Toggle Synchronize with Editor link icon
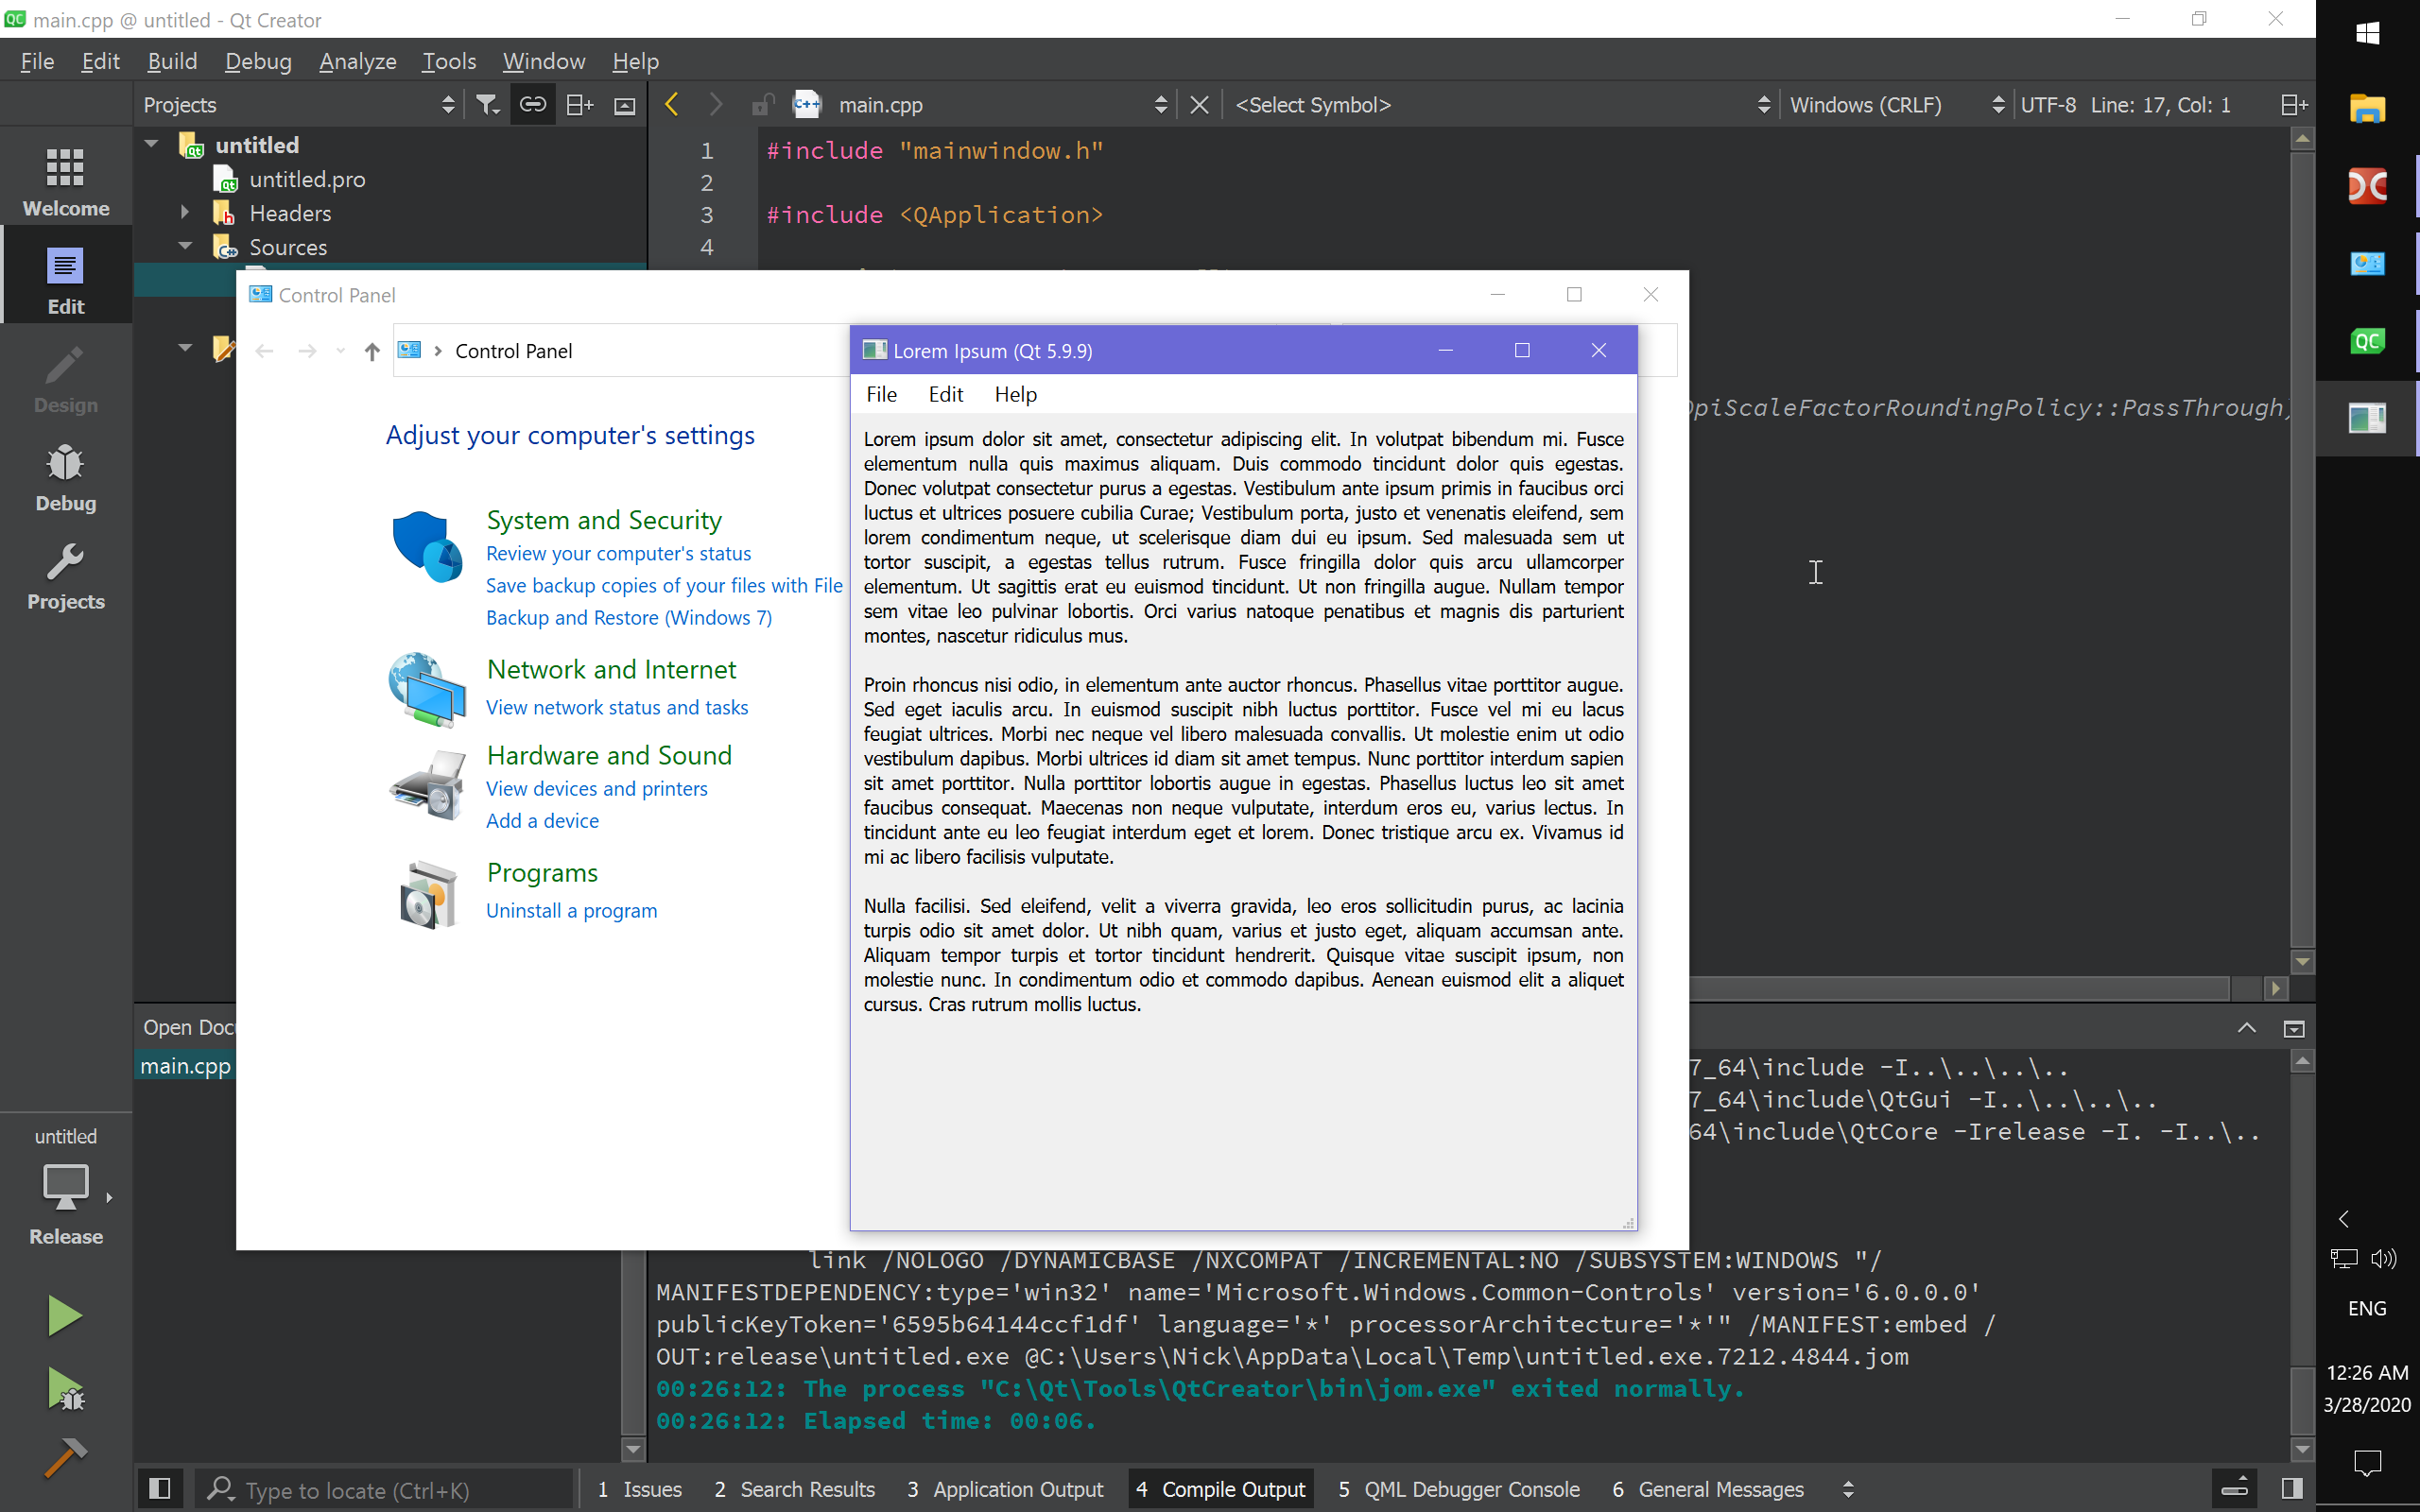The image size is (2420, 1512). (532, 104)
